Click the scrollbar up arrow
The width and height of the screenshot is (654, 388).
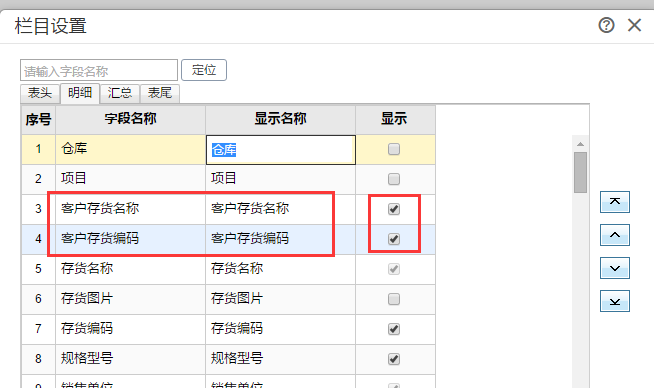580,144
